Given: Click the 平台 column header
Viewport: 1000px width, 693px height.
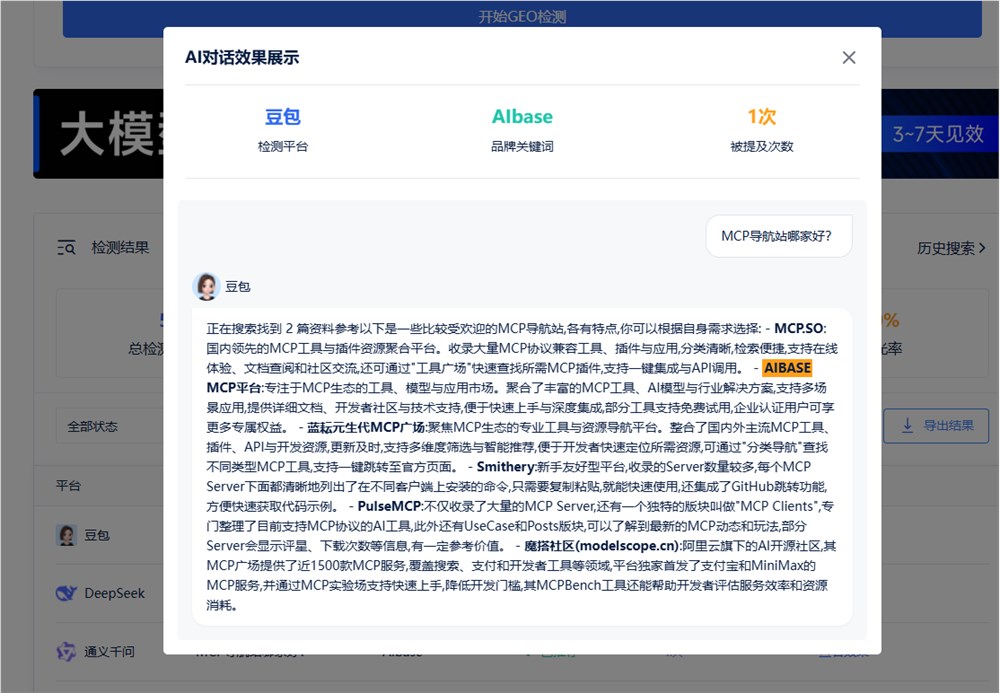Looking at the screenshot, I should (x=68, y=485).
